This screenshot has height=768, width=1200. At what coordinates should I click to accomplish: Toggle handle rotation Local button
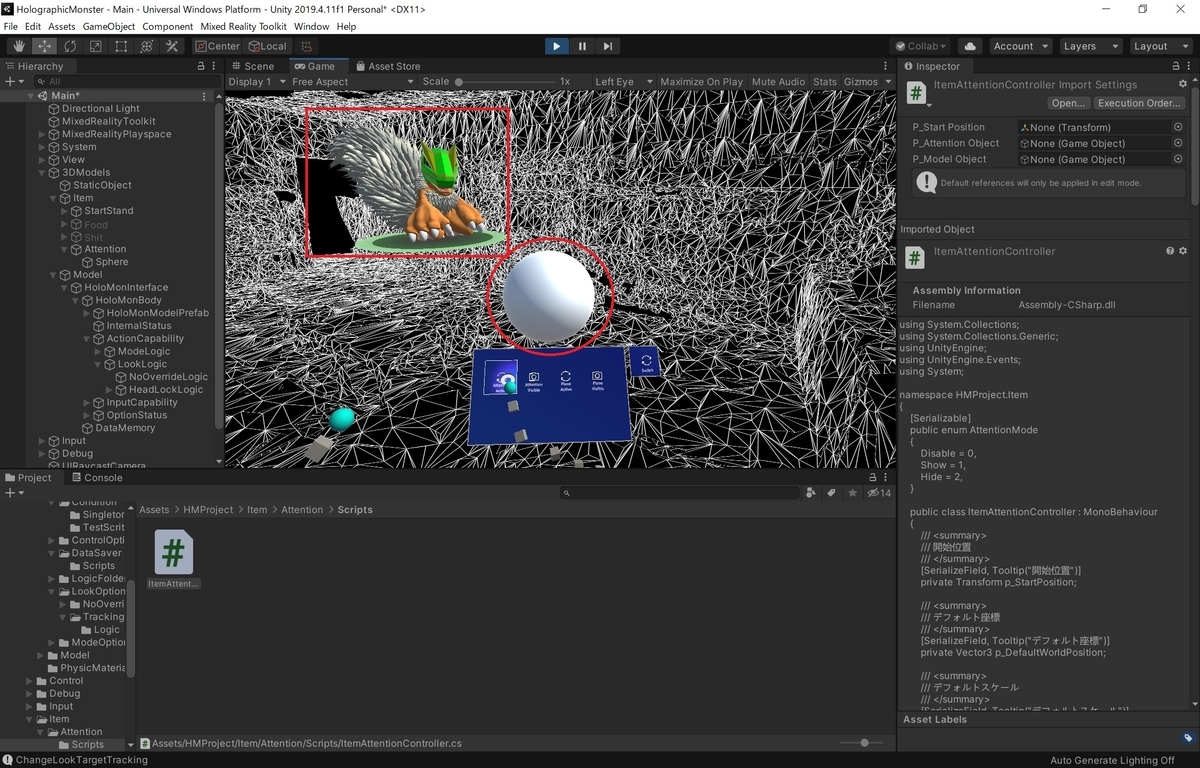click(267, 46)
